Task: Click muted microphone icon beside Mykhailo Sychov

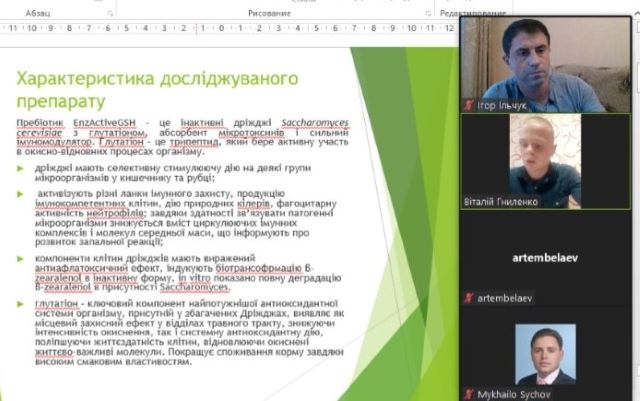Action: pyautogui.click(x=469, y=394)
